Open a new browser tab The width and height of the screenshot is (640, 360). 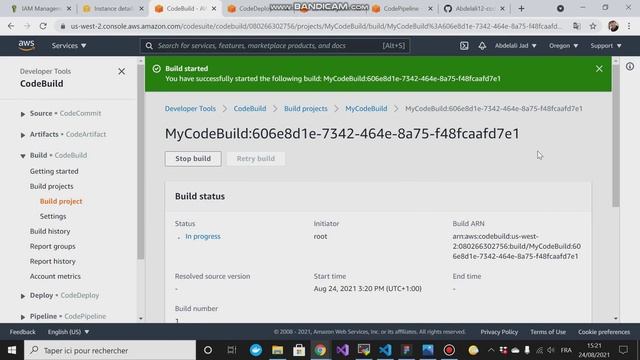(x=521, y=9)
